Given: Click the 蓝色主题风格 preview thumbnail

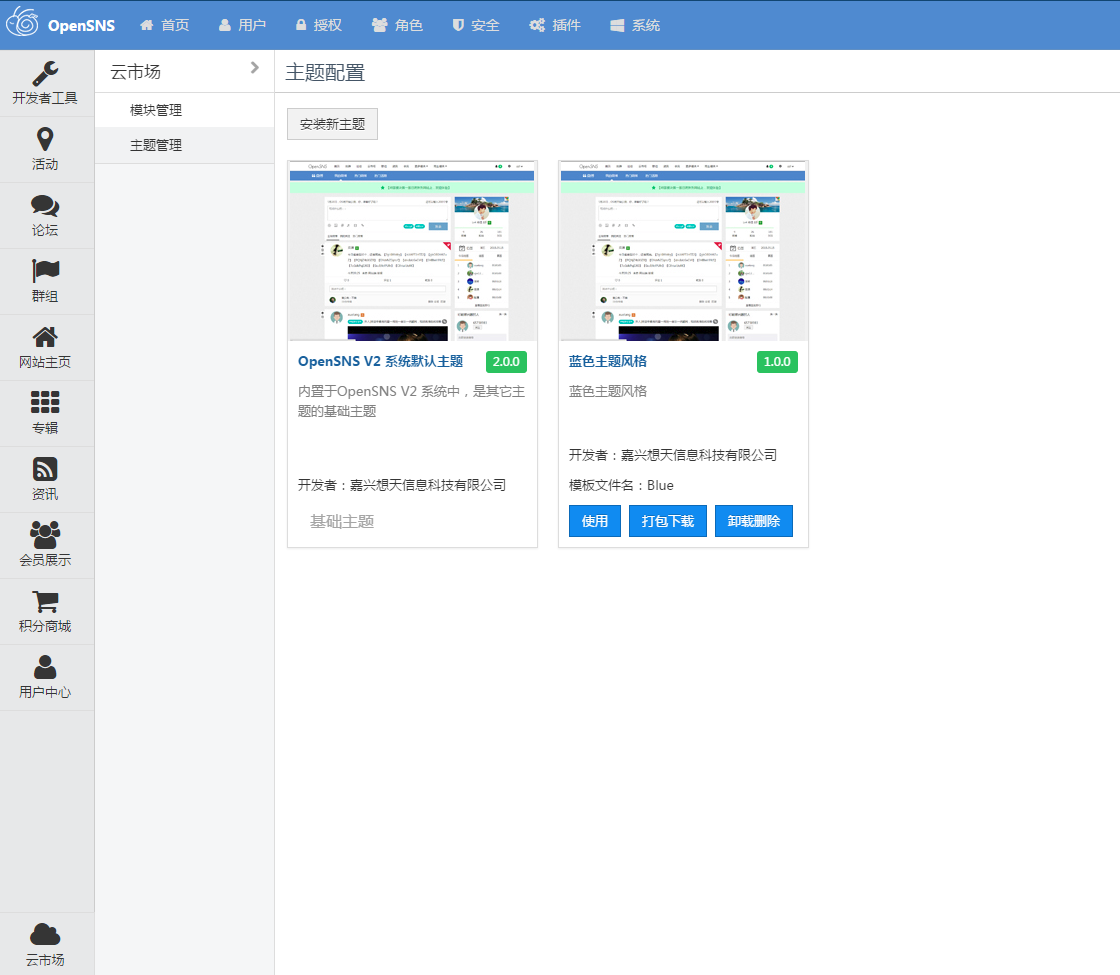Looking at the screenshot, I should coord(684,251).
